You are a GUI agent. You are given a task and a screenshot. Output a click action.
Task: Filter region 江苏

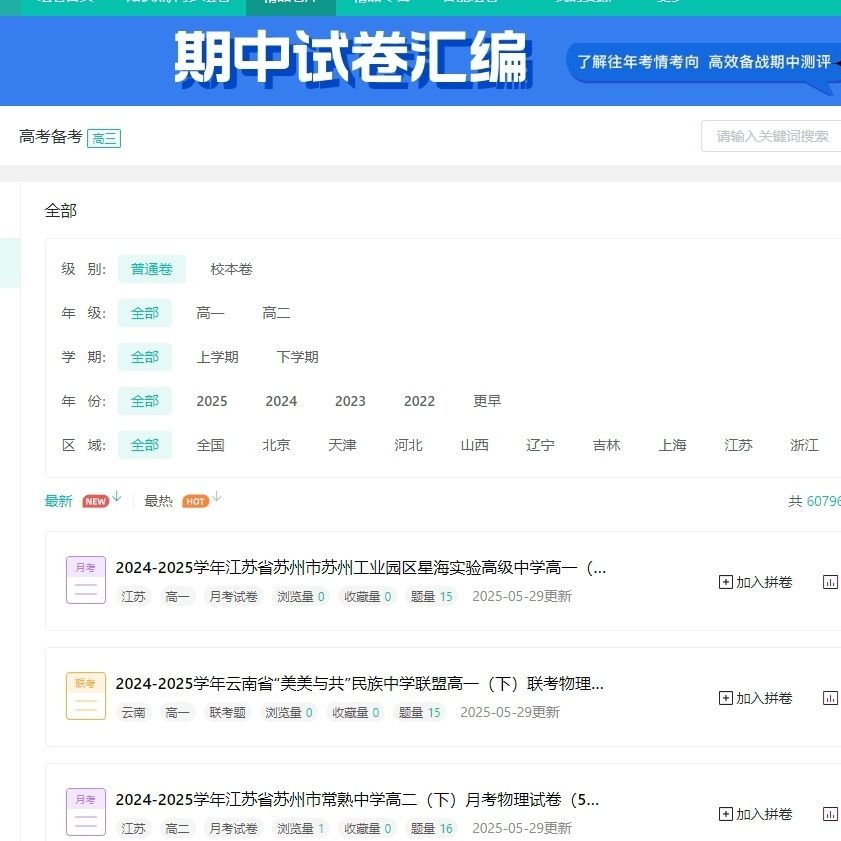click(739, 445)
